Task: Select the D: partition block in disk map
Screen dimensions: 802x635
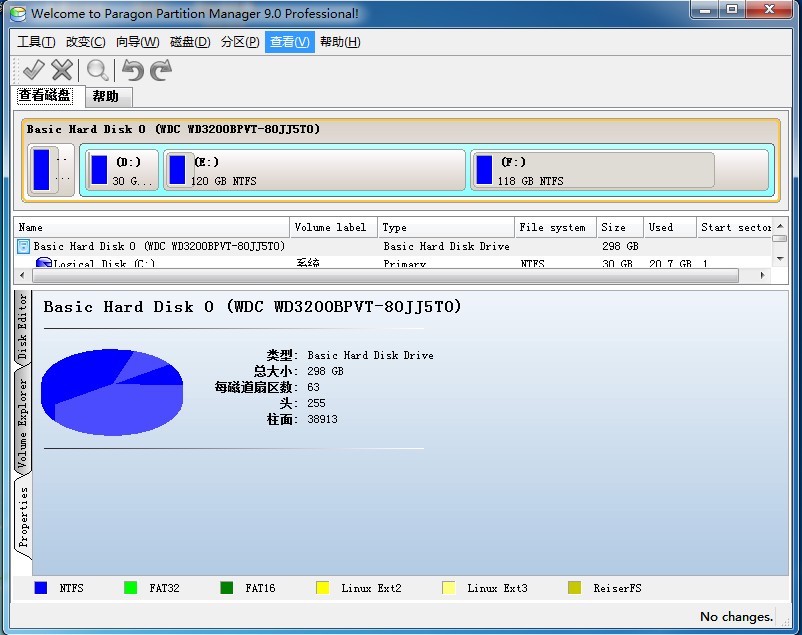Action: pos(120,170)
